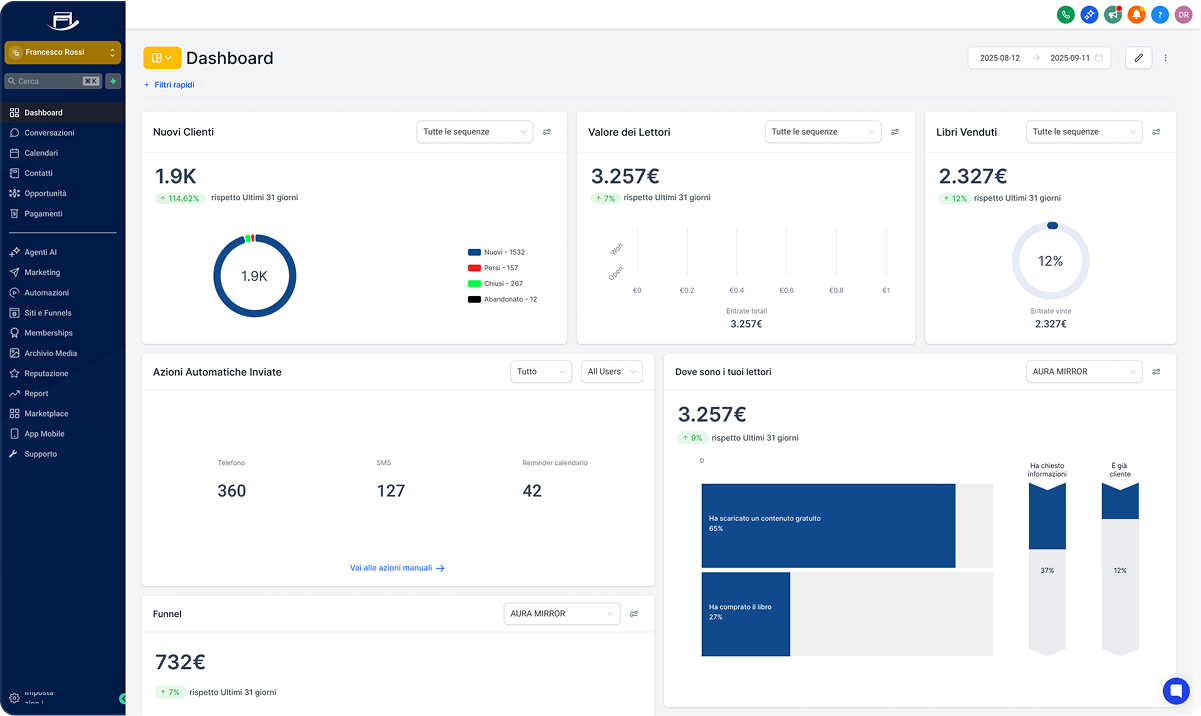Open the Funnel card AURA MIRROR dropdown
The height and width of the screenshot is (716, 1201).
pyautogui.click(x=561, y=614)
